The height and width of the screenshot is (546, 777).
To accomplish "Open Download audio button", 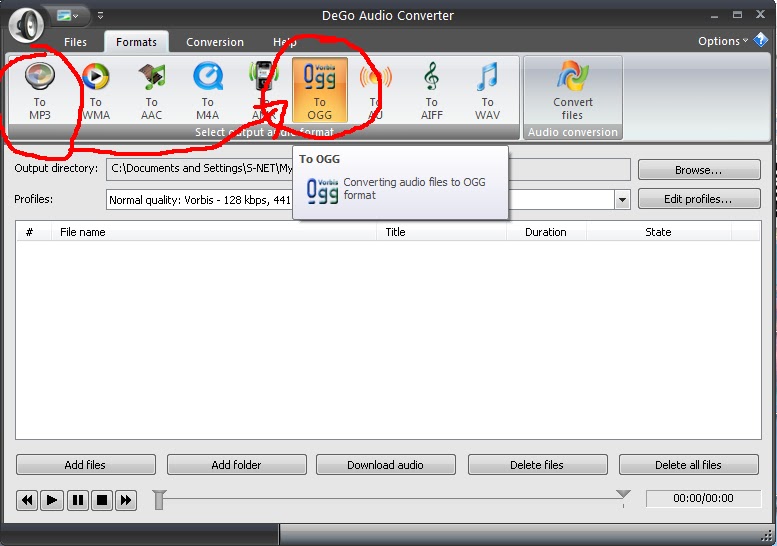I will coord(386,465).
